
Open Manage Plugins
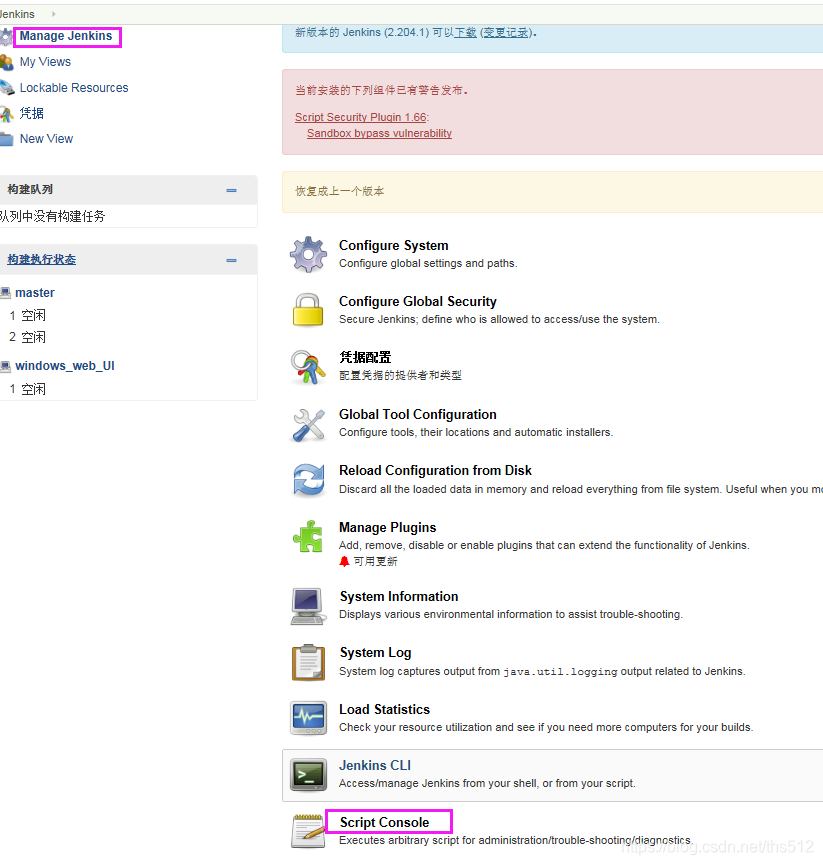(x=387, y=527)
